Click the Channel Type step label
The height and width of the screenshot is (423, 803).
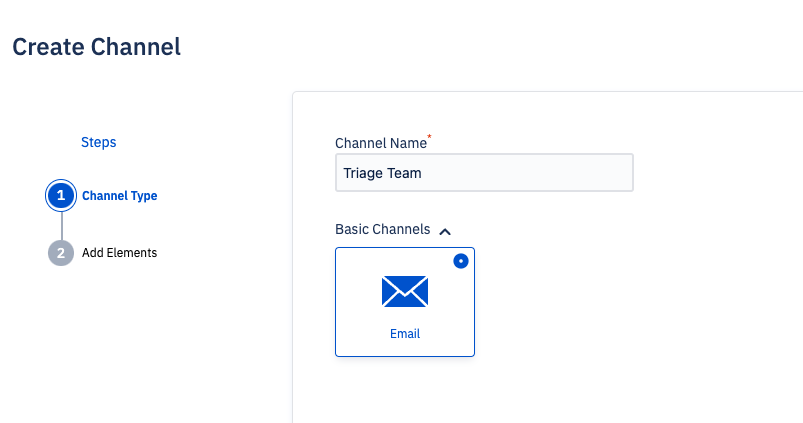tap(119, 196)
